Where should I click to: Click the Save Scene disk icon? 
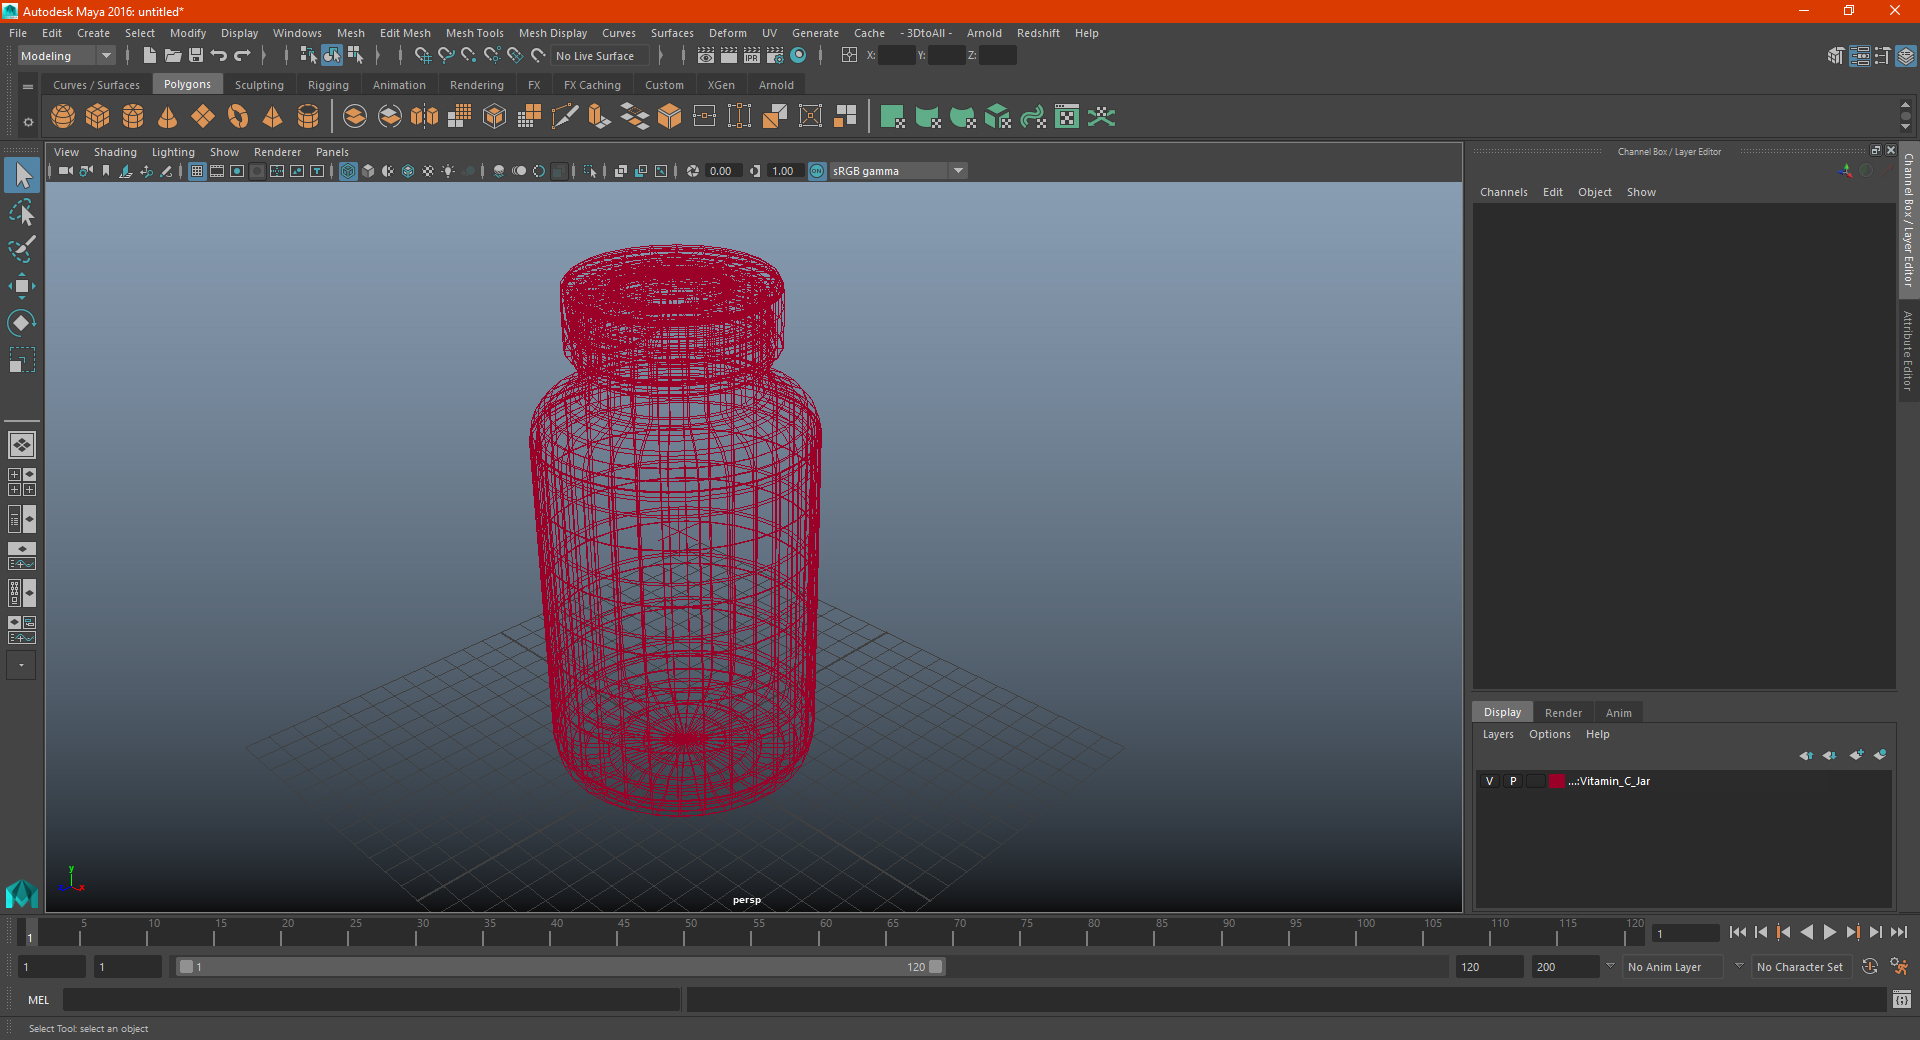196,55
